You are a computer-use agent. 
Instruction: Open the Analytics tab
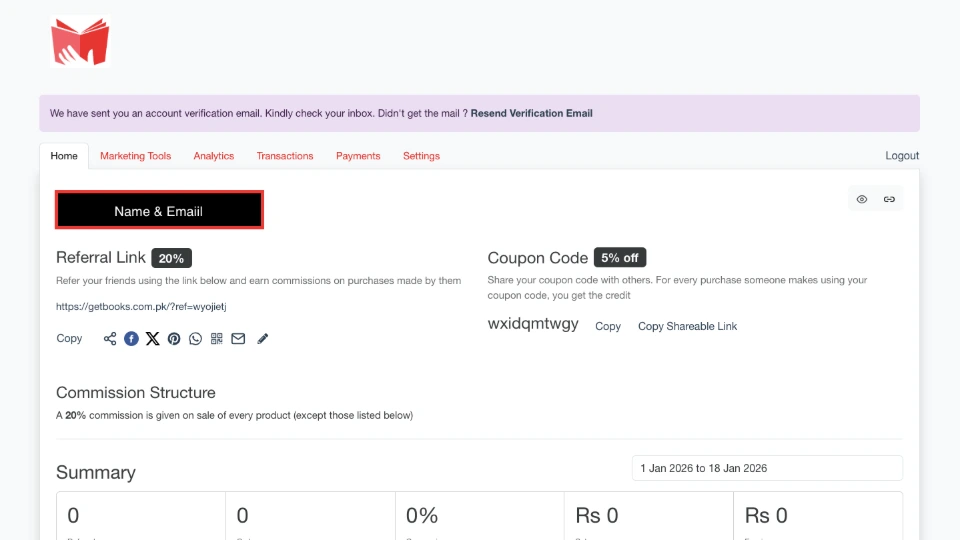coord(213,156)
